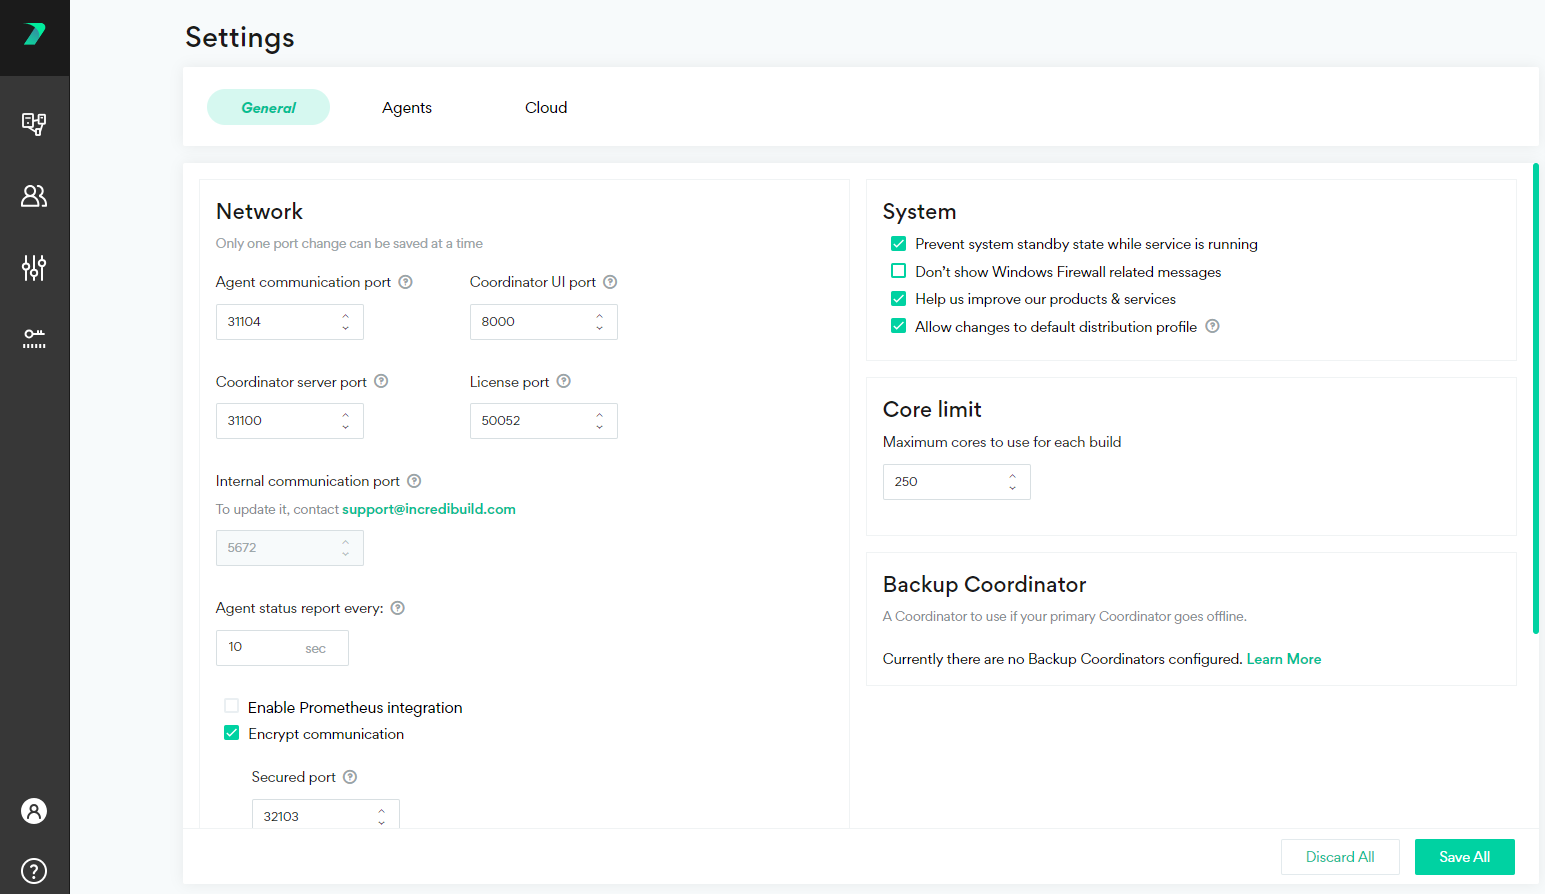
Task: Increase Maximum cores per build value
Action: 1013,476
